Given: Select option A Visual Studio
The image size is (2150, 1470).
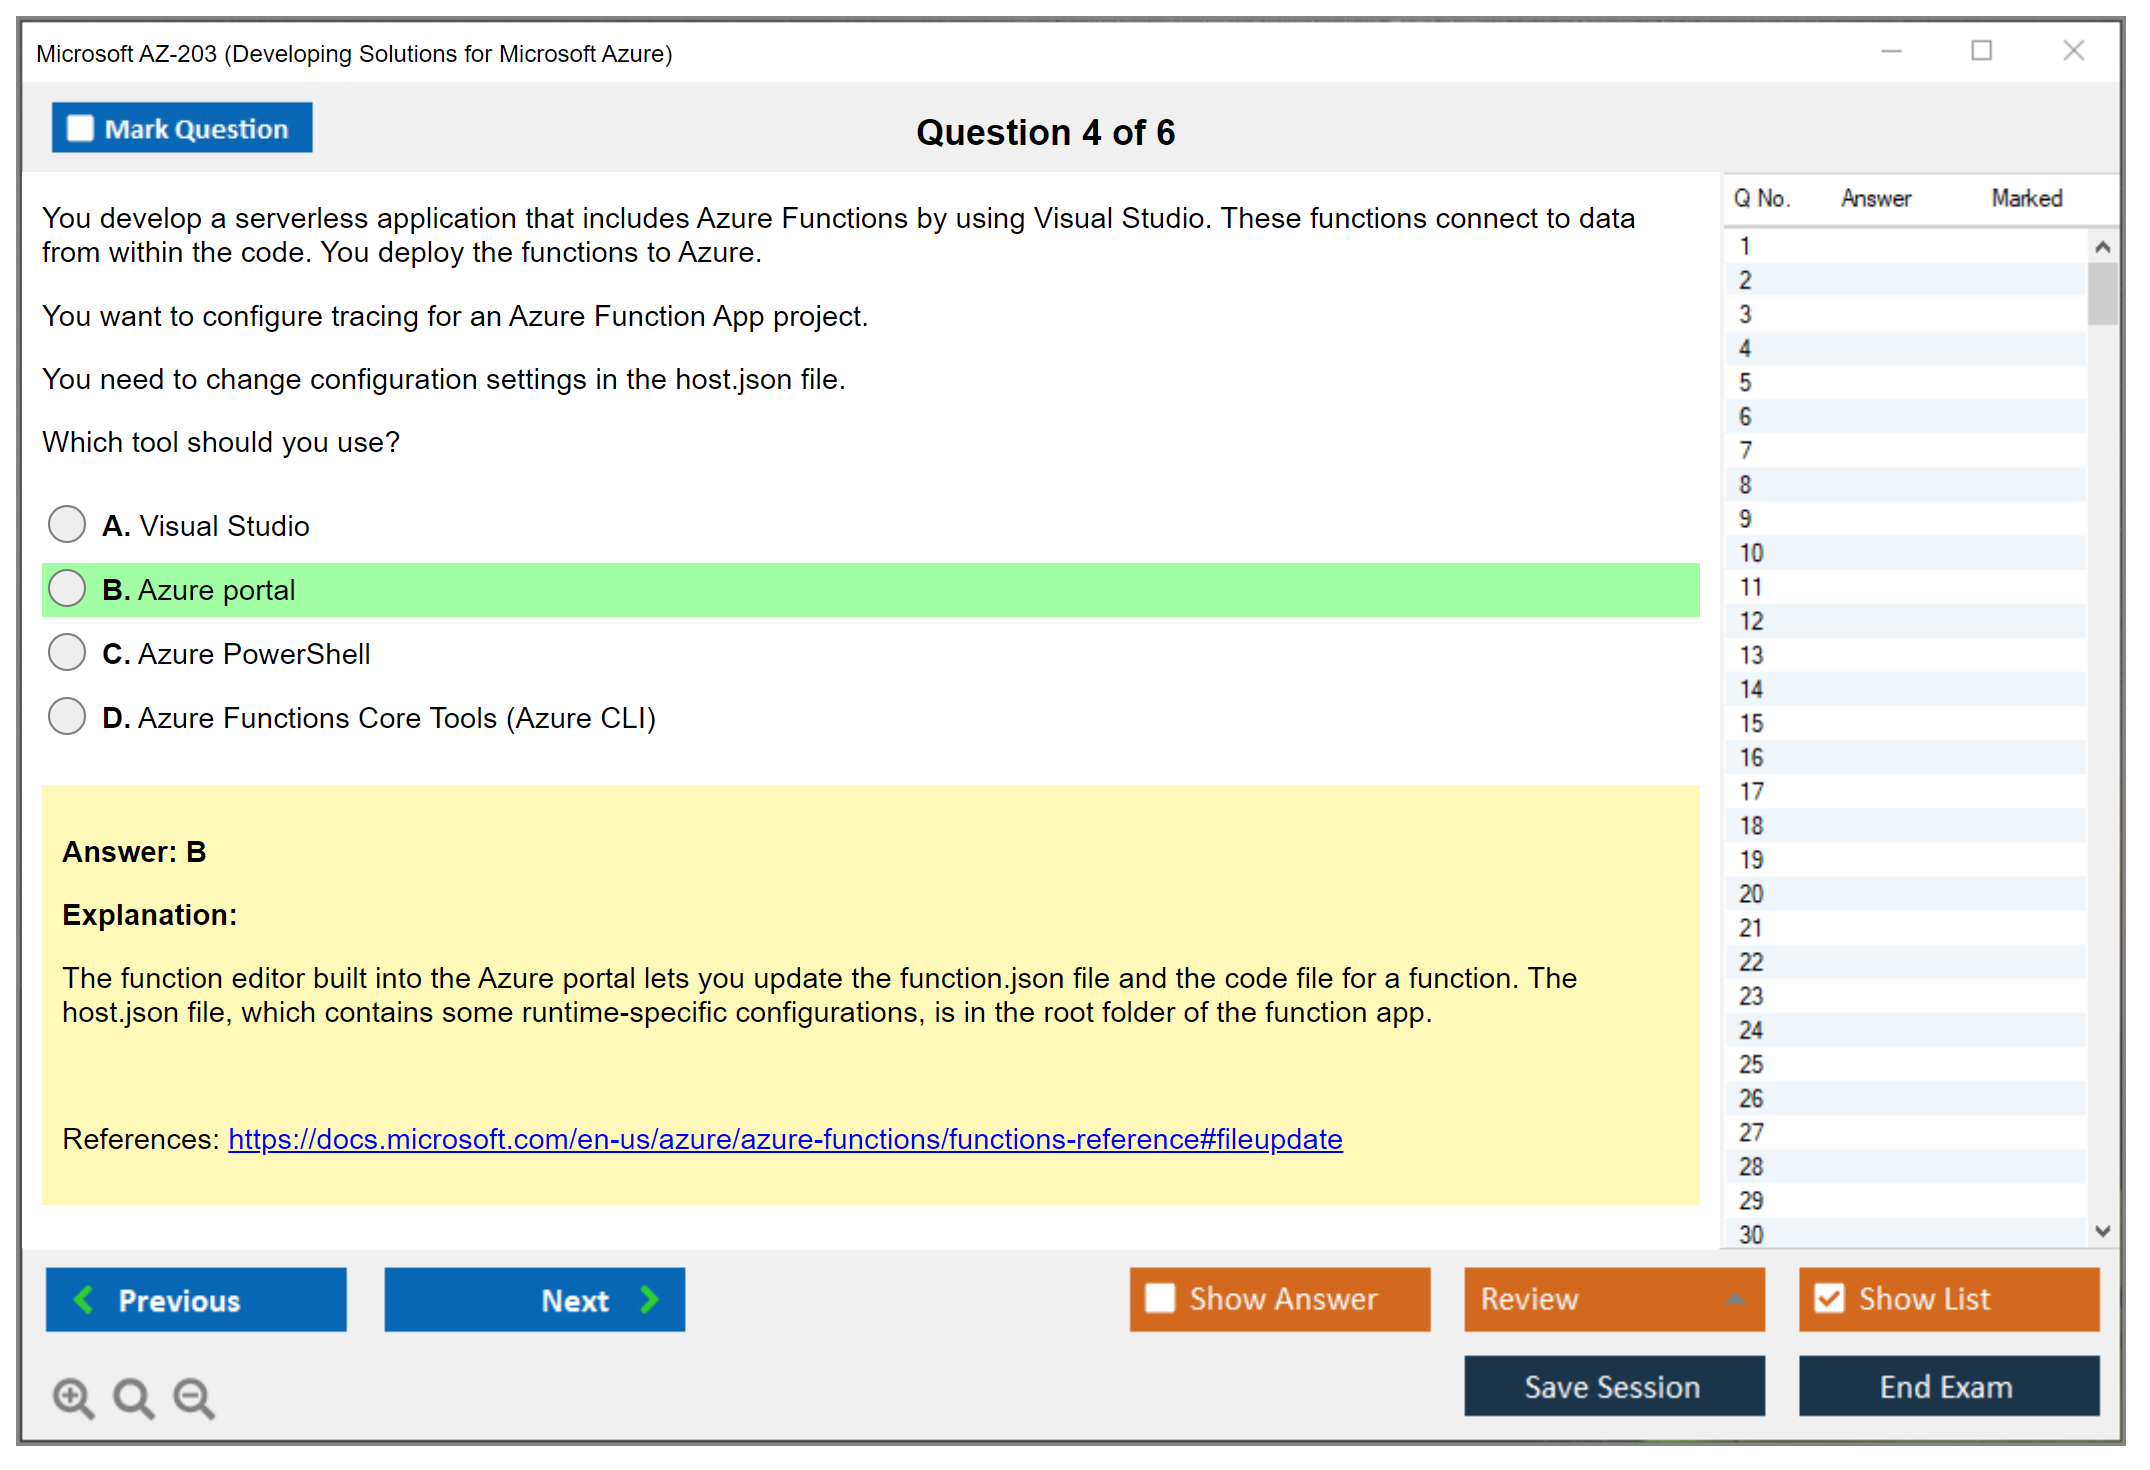Looking at the screenshot, I should tap(67, 524).
